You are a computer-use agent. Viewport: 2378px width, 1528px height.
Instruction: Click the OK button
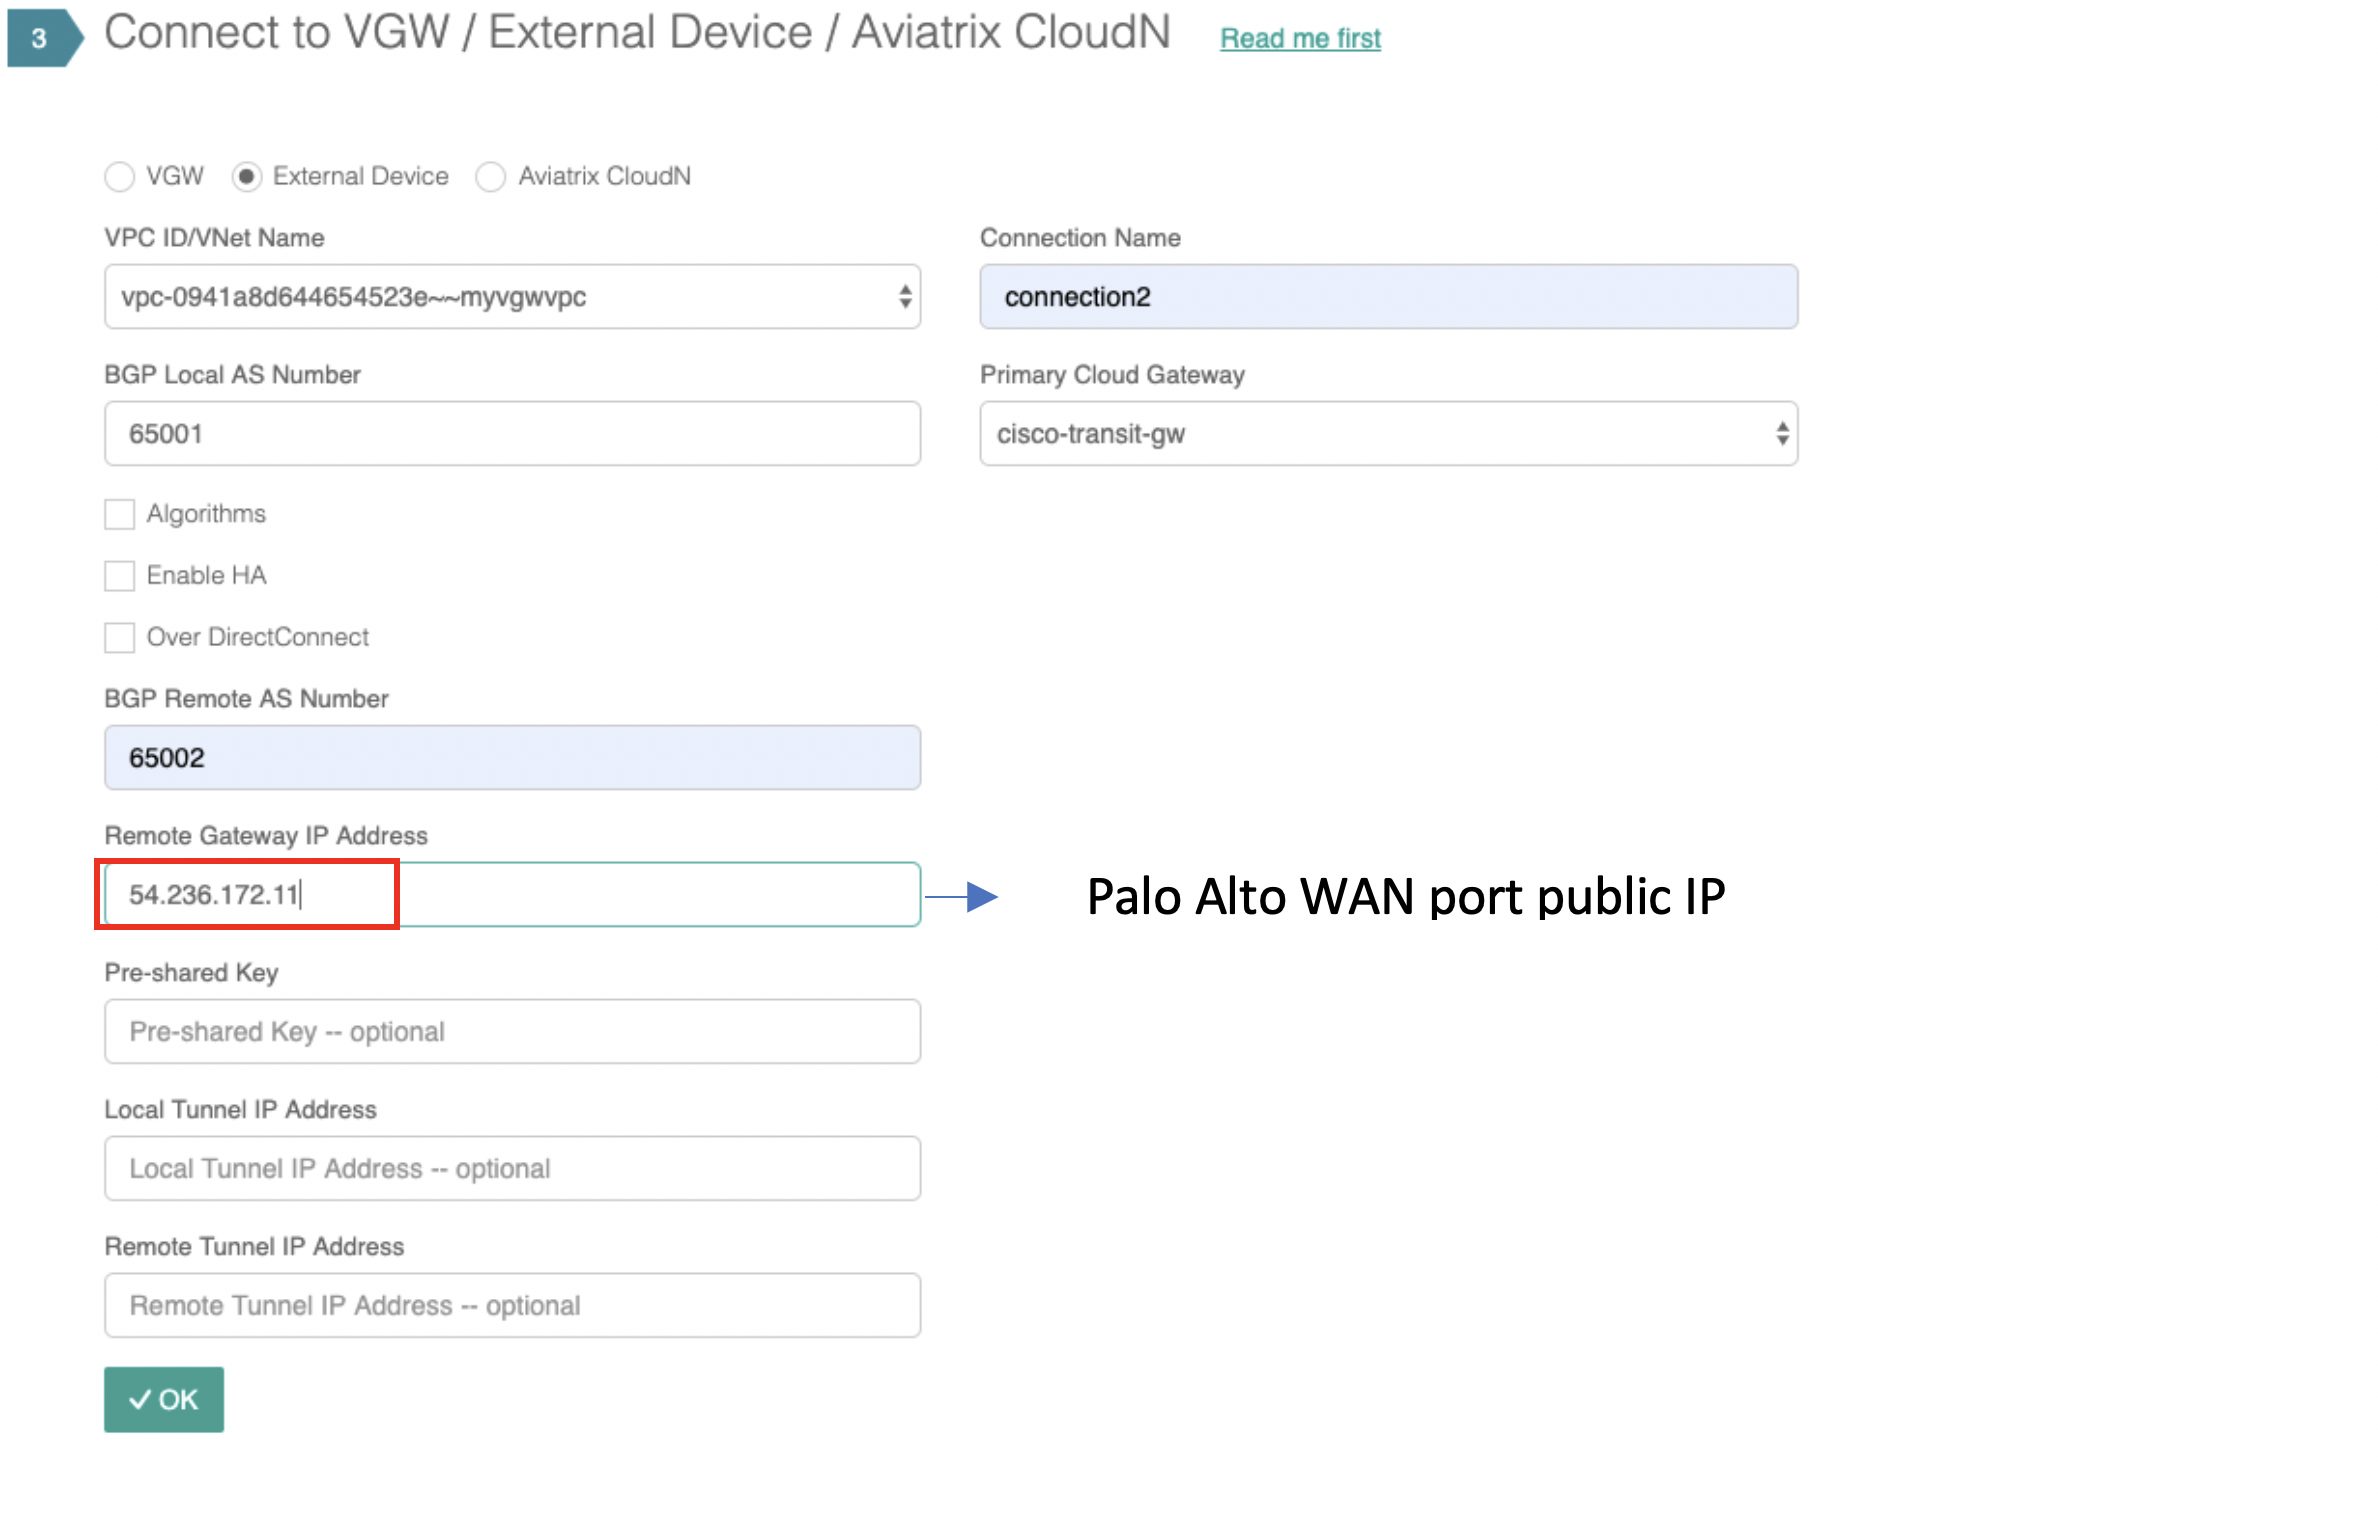[163, 1400]
